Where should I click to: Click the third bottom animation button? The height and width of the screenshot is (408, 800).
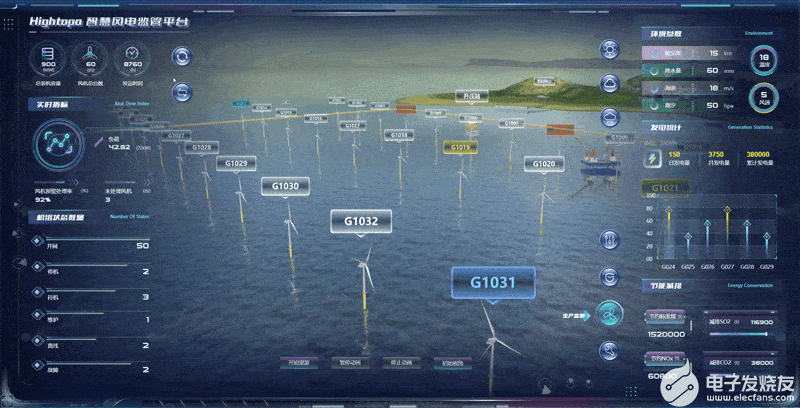(x=402, y=363)
